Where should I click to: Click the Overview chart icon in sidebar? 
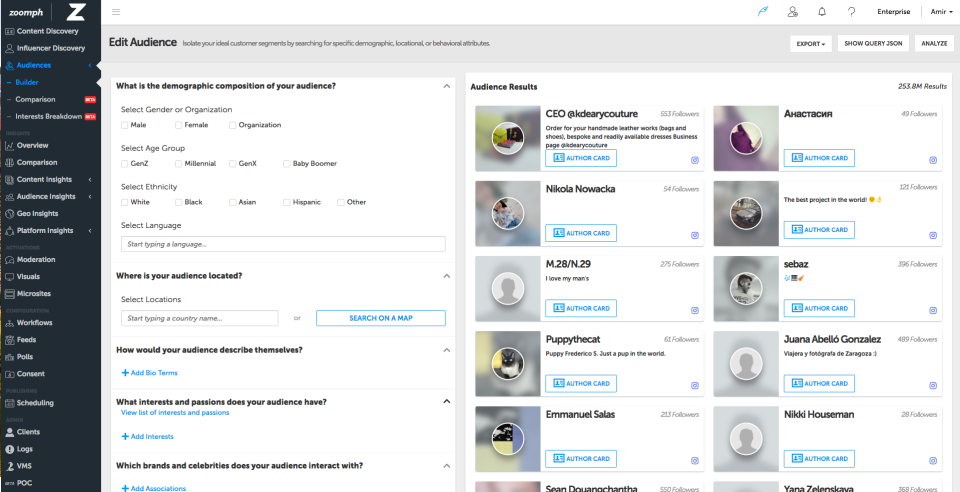pyautogui.click(x=9, y=146)
